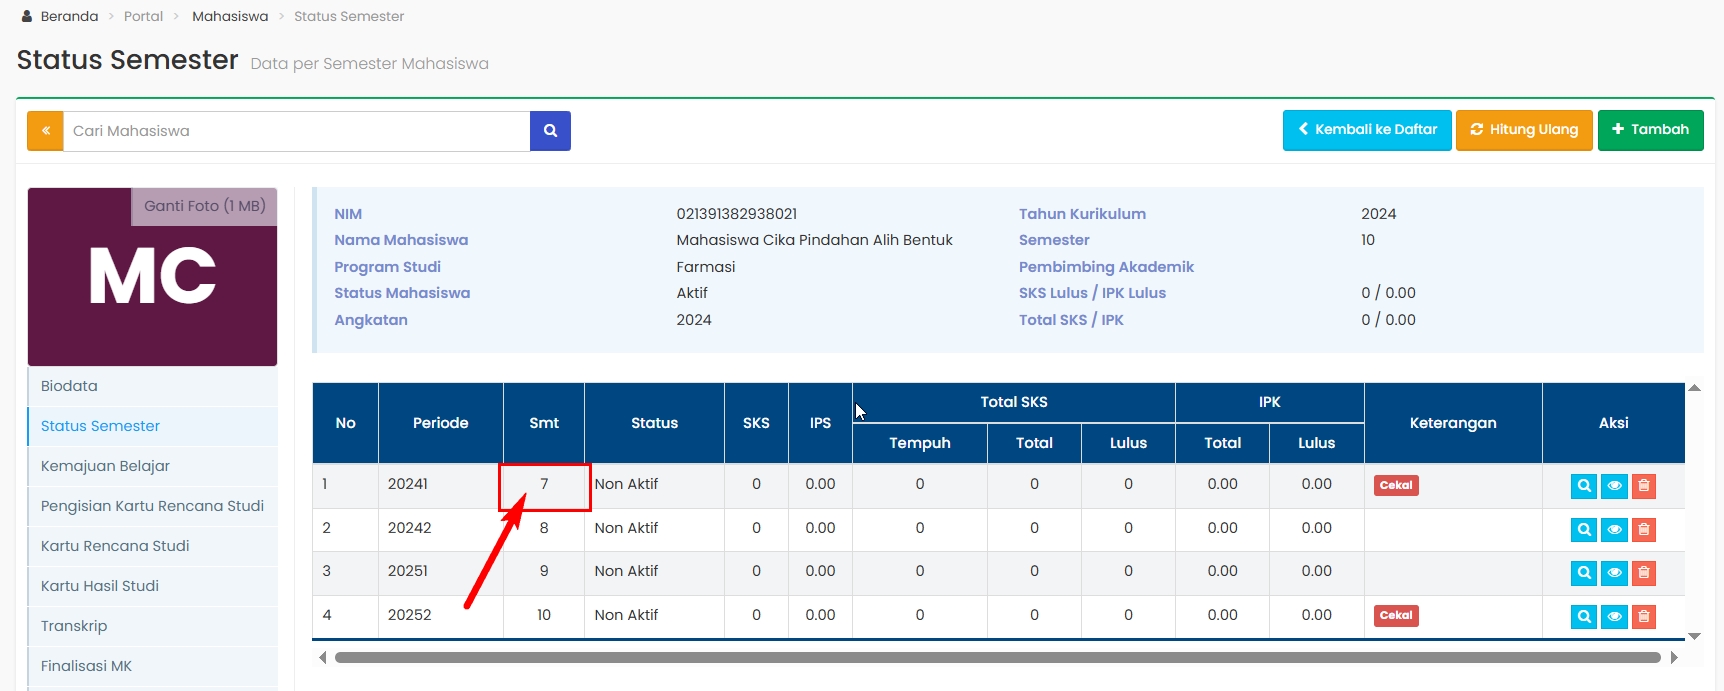Screen dimensions: 1724x691
Task: View period 20241 with eye icon
Action: click(1614, 486)
